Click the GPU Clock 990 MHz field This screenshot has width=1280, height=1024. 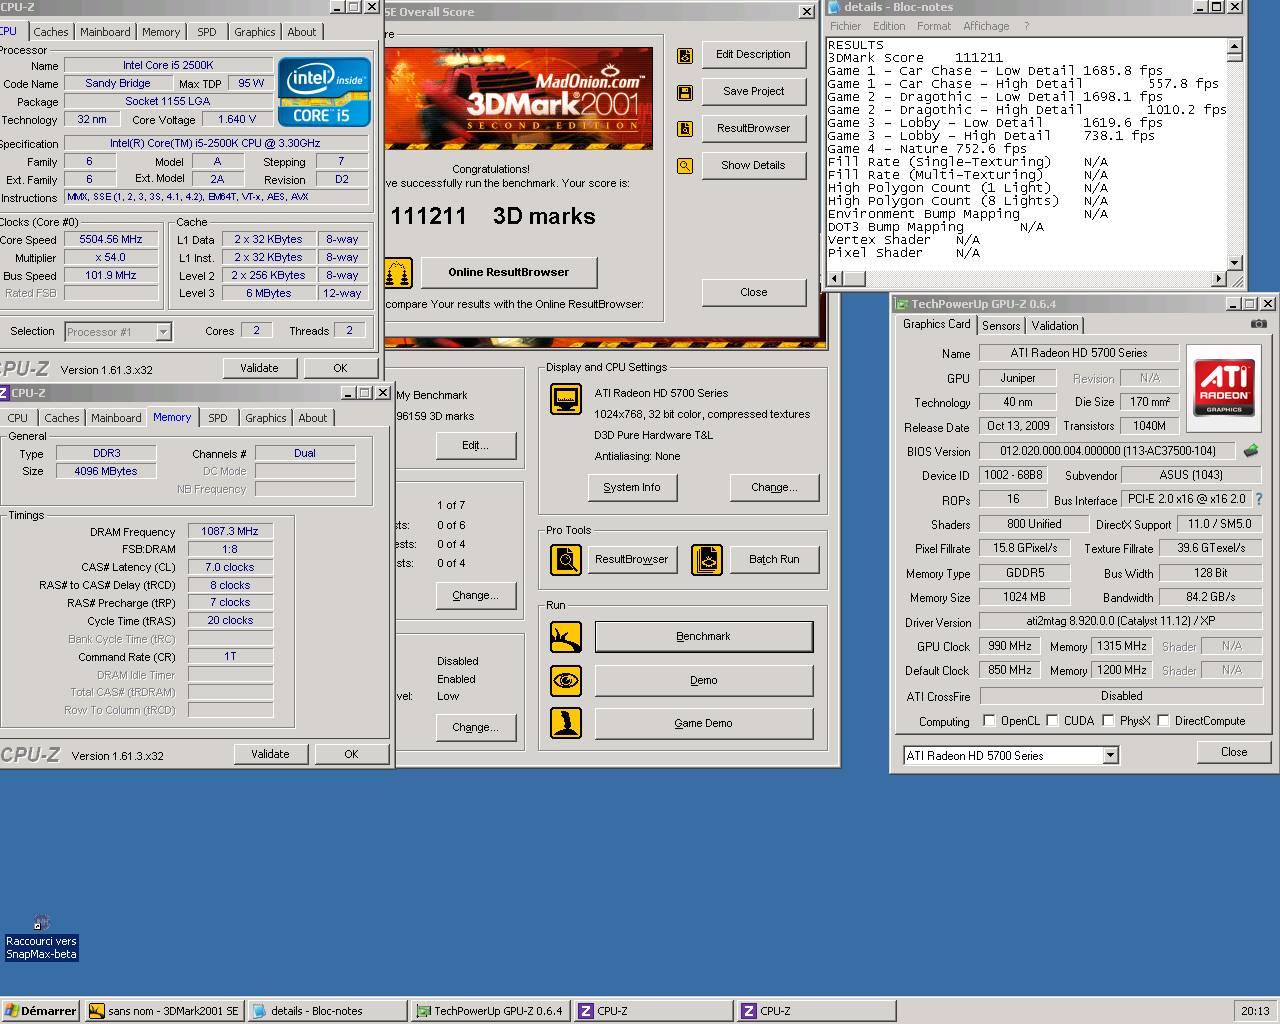tap(1012, 647)
